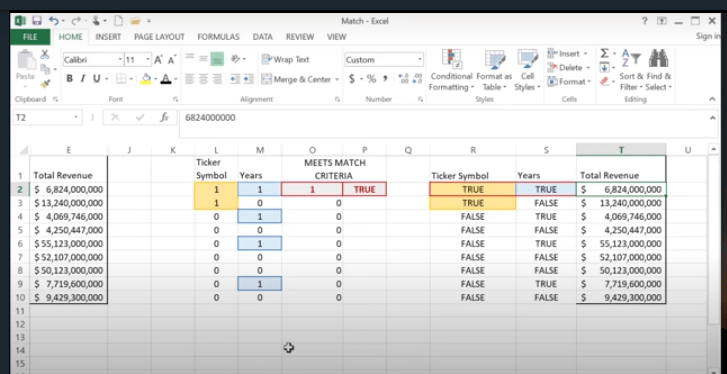Decrease the cell indent

point(235,79)
